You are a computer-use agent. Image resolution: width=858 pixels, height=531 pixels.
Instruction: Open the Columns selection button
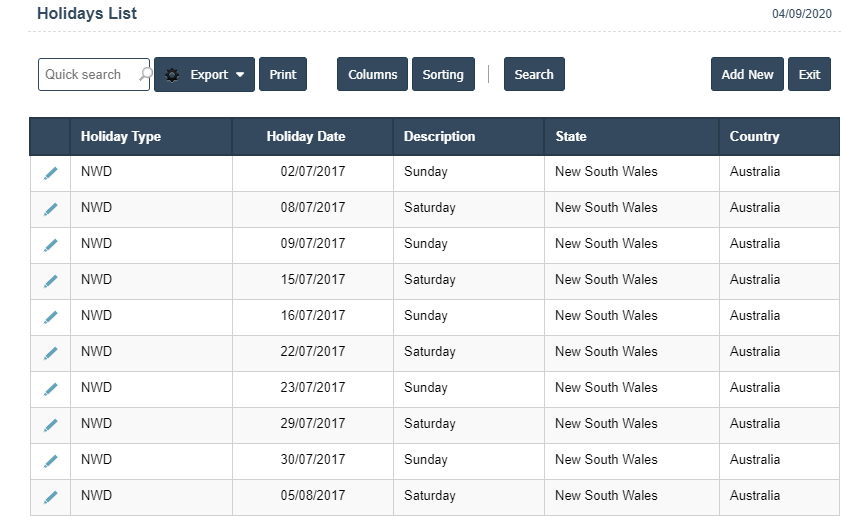tap(372, 75)
